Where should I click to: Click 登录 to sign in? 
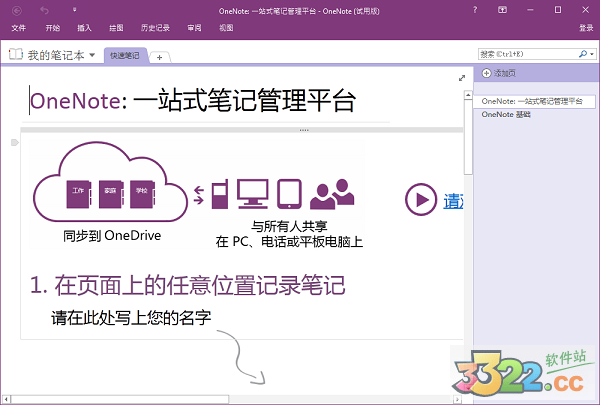click(586, 28)
